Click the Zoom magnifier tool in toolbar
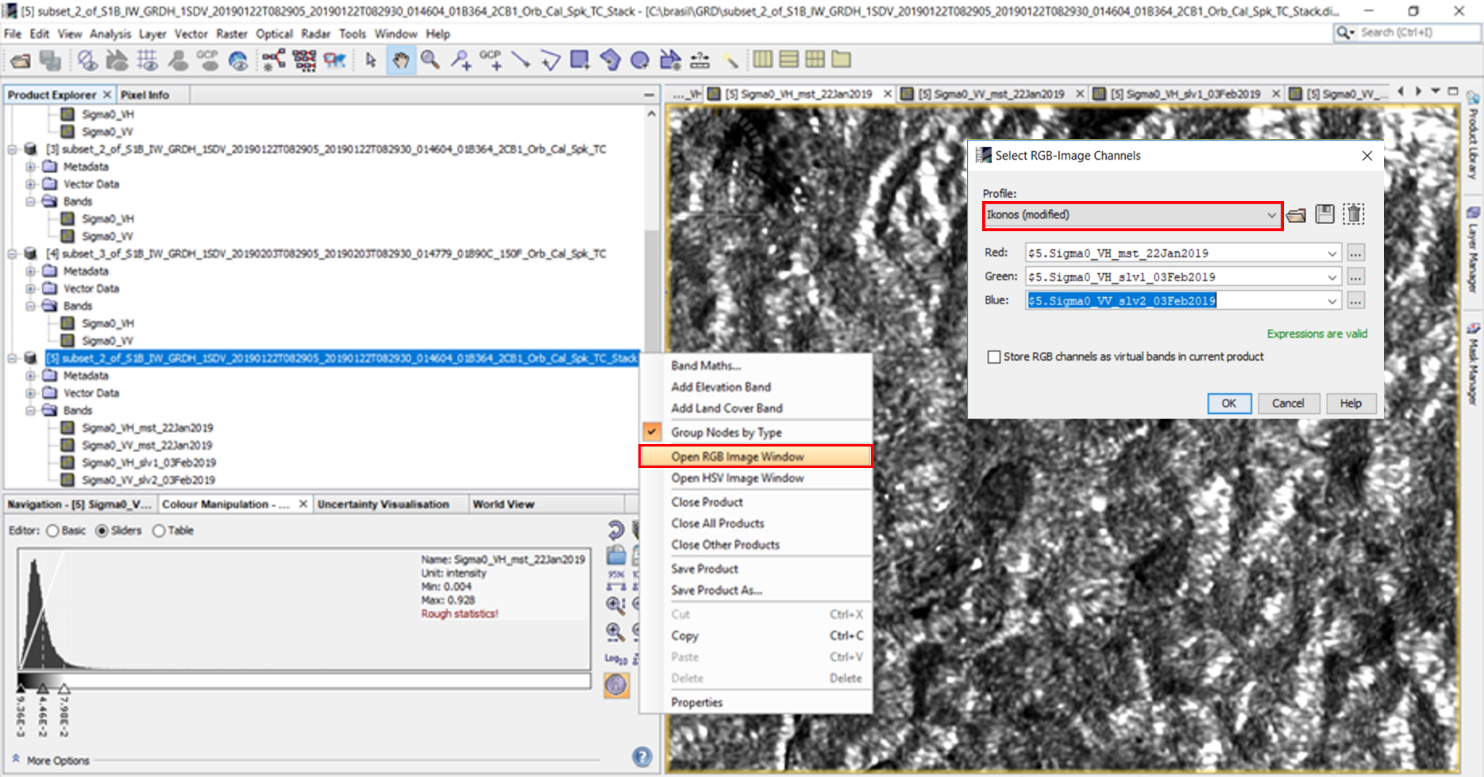The height and width of the screenshot is (777, 1484). coord(430,61)
